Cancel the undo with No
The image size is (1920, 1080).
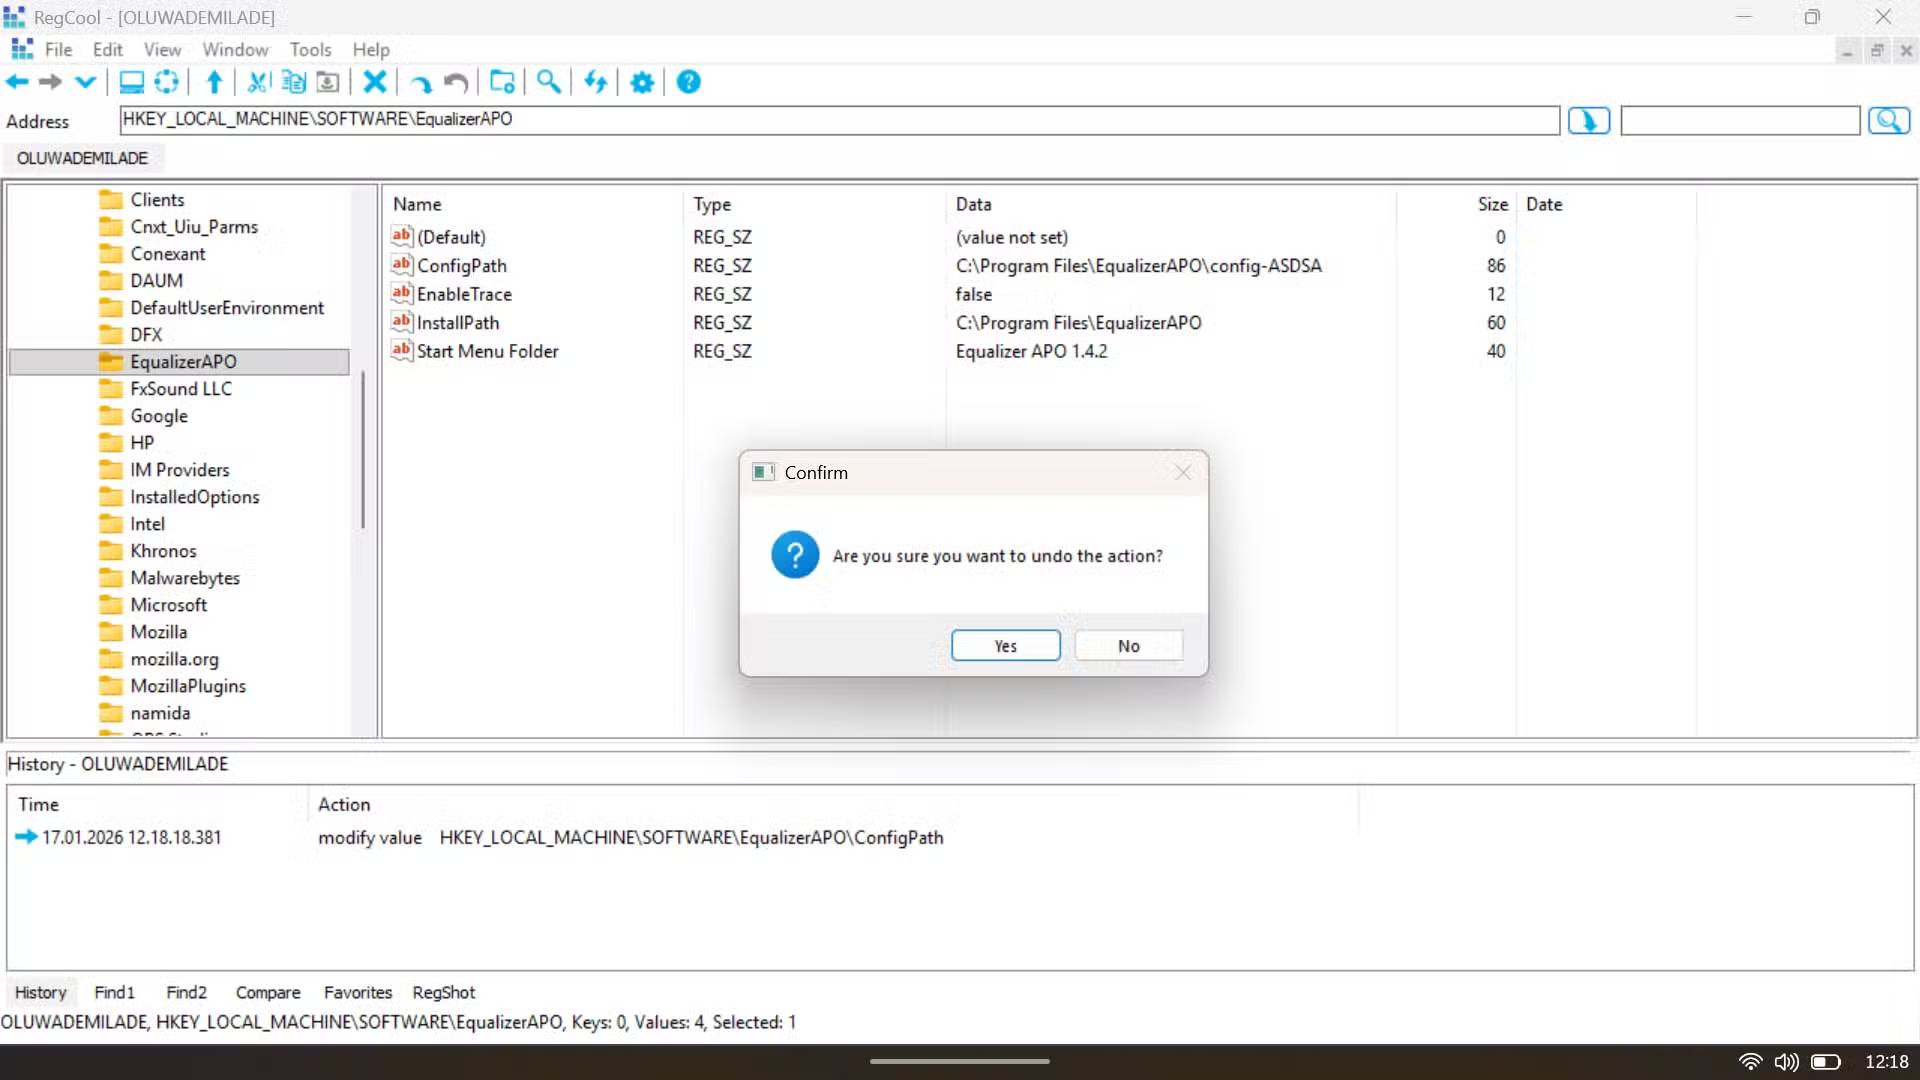1128,645
